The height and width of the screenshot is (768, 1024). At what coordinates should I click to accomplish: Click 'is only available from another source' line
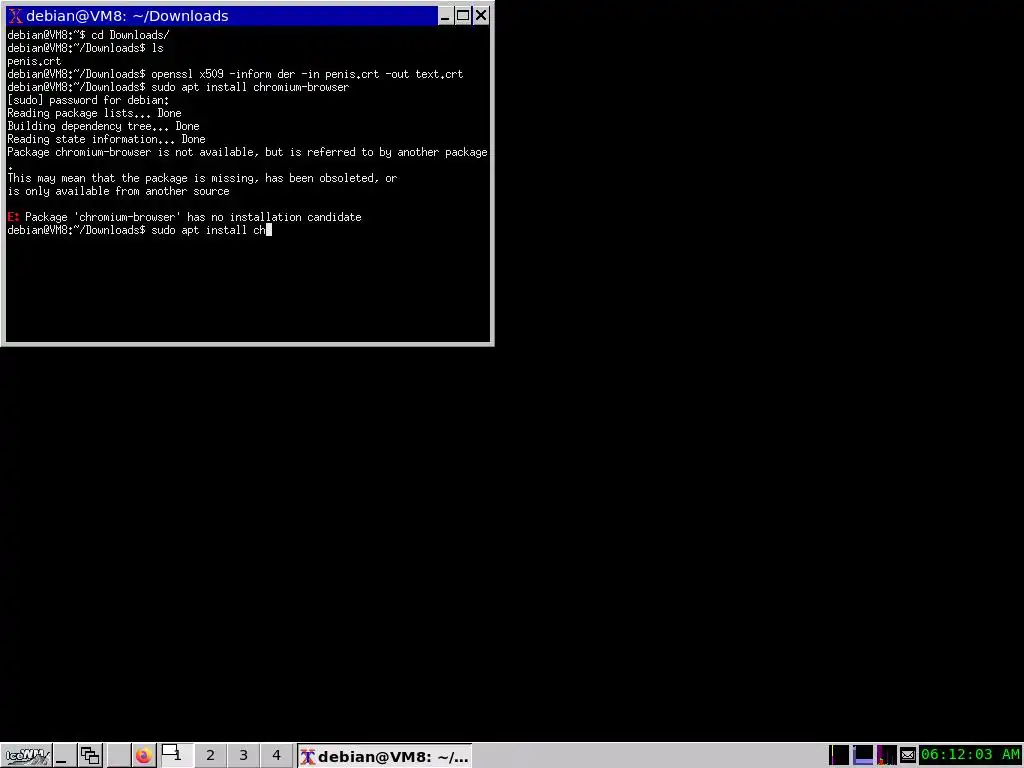[118, 191]
